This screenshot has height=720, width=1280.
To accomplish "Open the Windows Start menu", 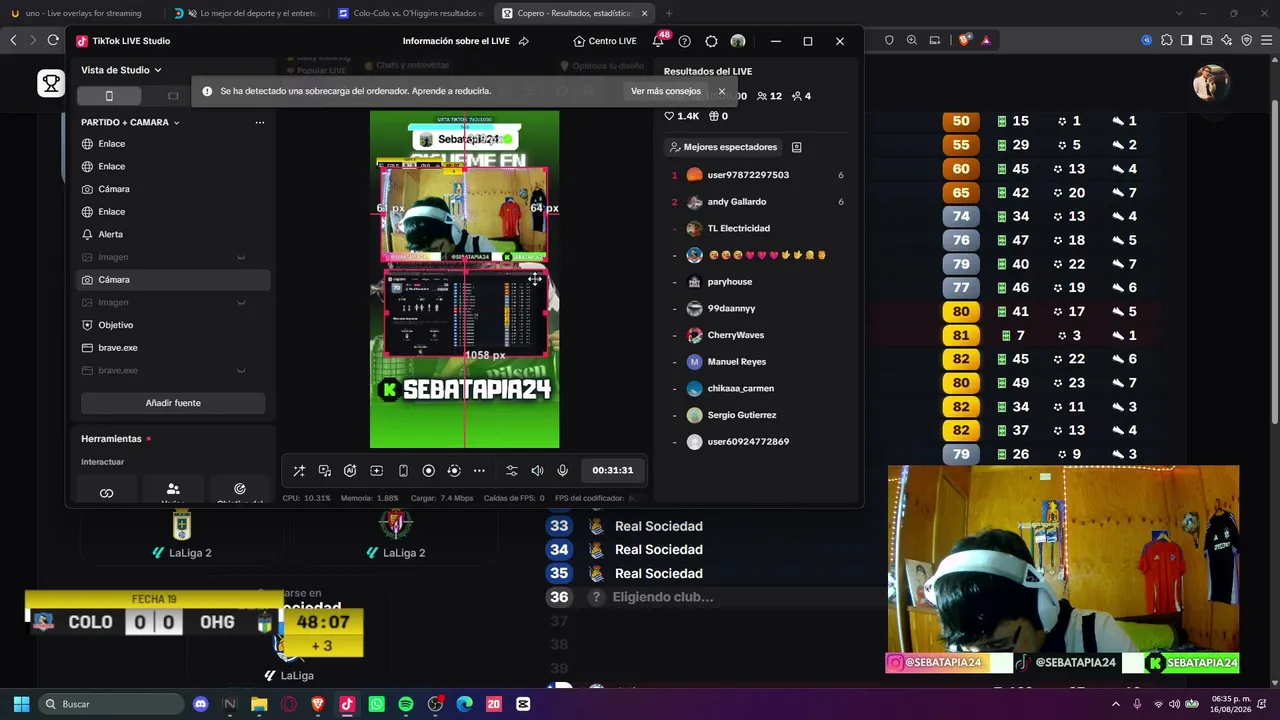I will point(21,704).
